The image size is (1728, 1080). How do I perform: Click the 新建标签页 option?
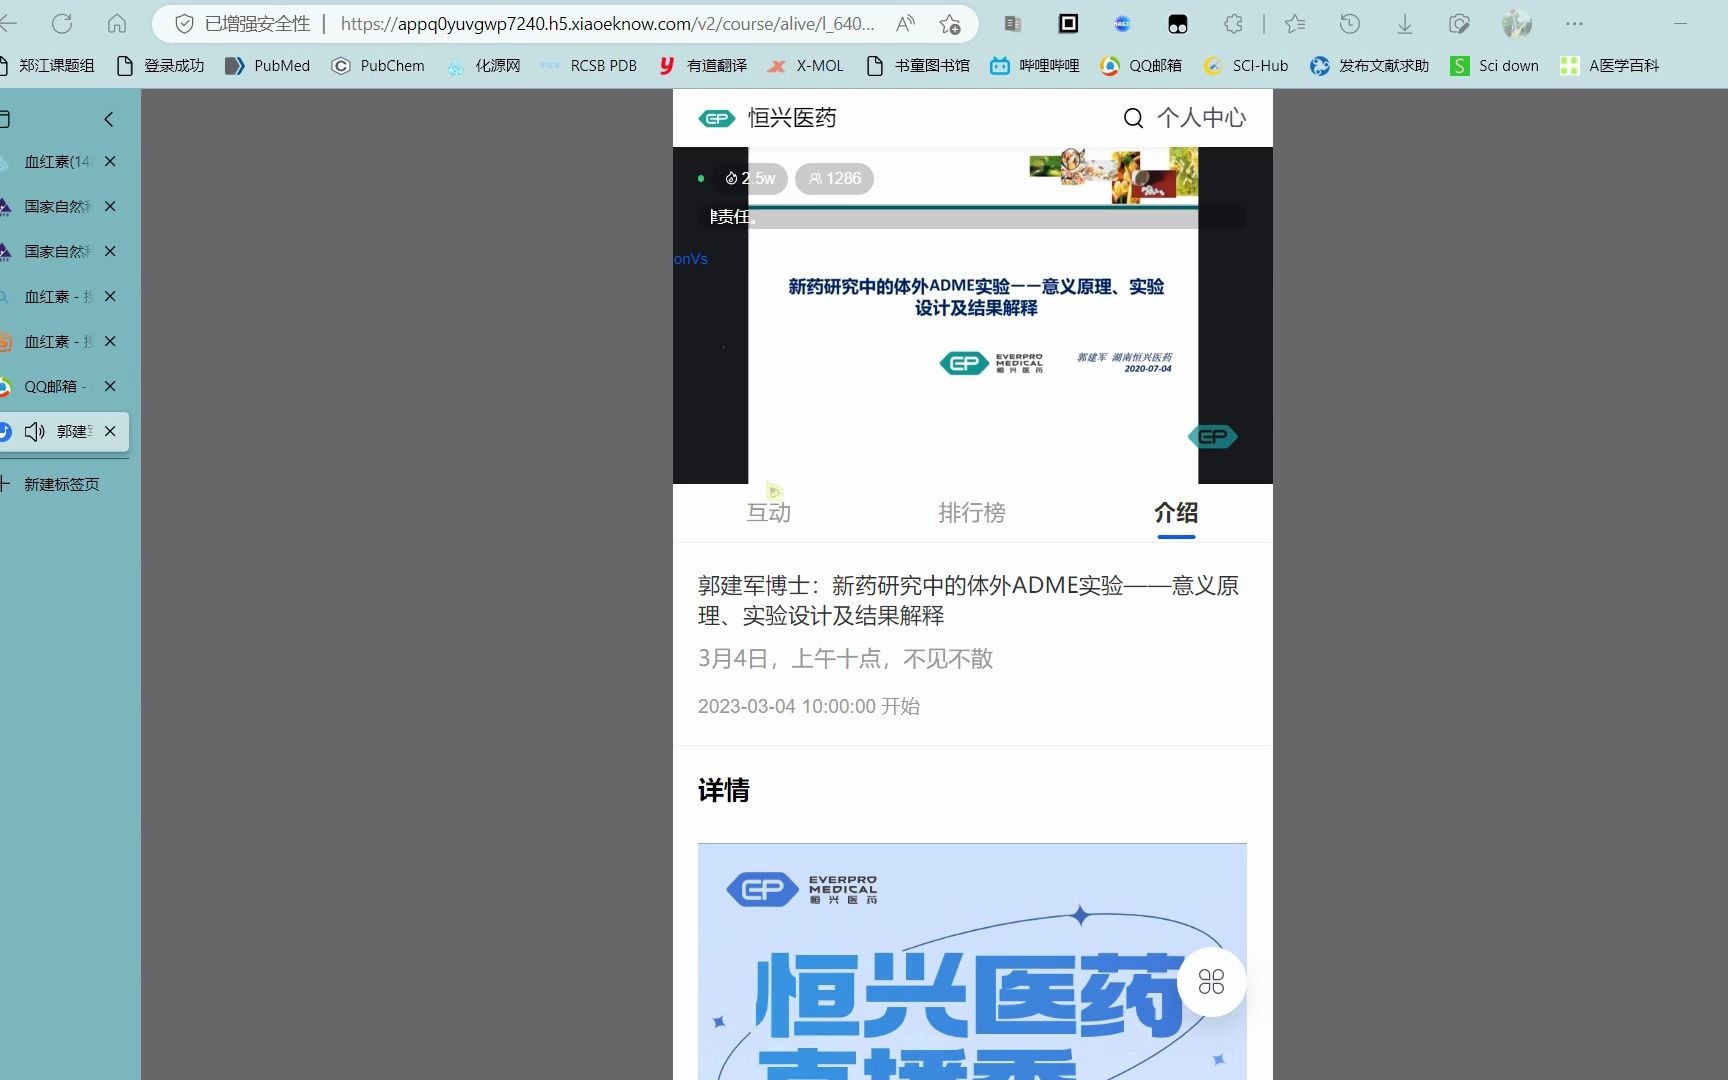[x=60, y=484]
